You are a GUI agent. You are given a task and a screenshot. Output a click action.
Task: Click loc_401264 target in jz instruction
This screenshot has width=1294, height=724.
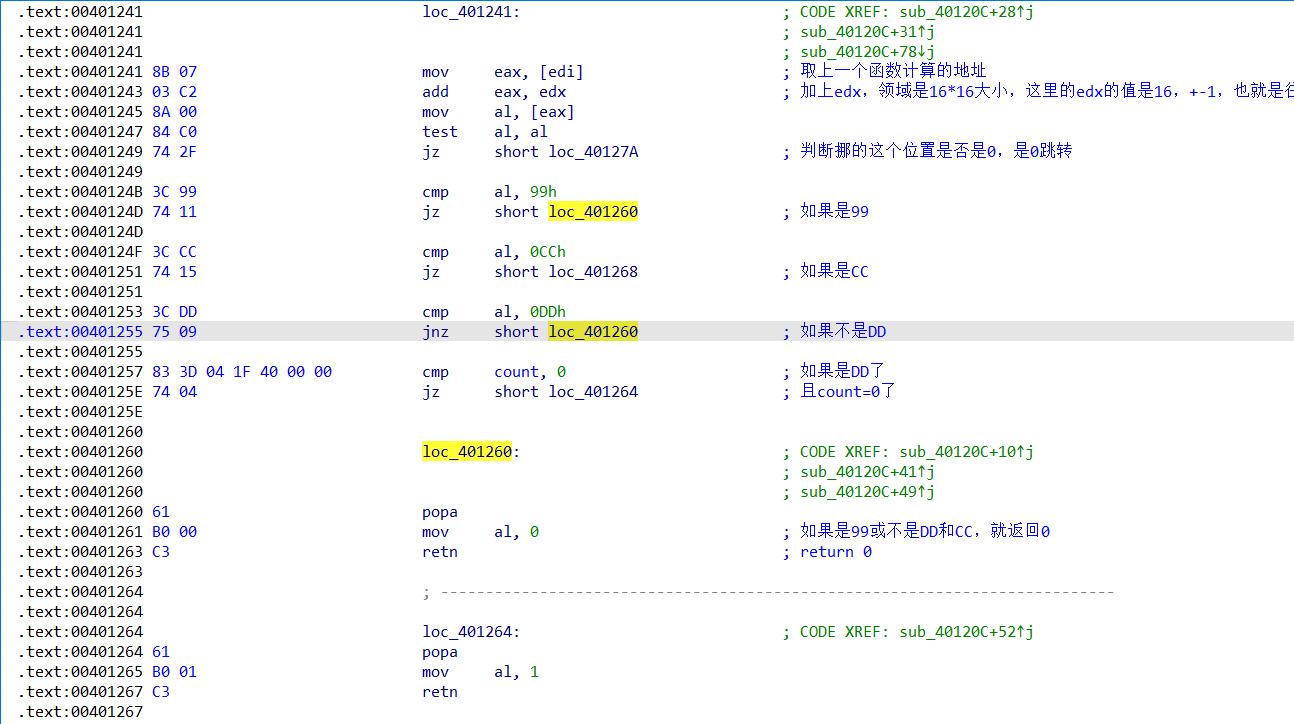(593, 392)
